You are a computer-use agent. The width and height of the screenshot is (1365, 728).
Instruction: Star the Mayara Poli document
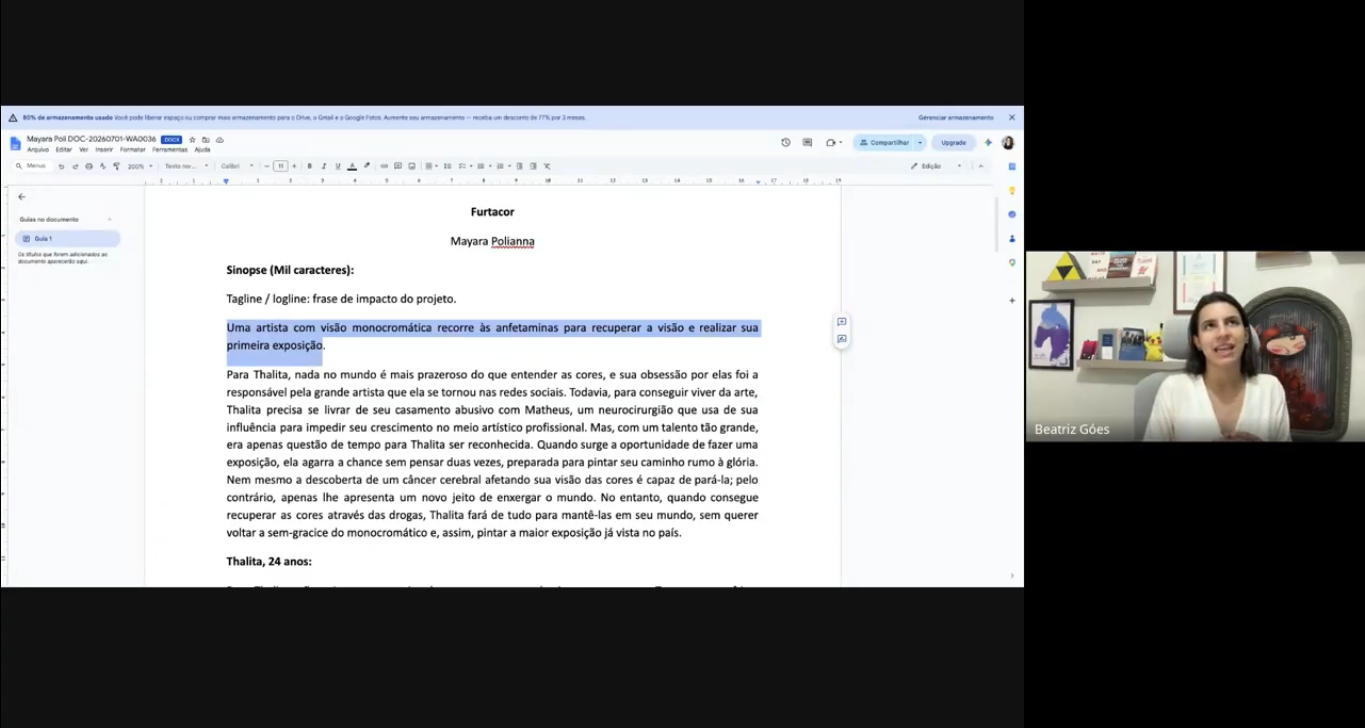pyautogui.click(x=192, y=139)
